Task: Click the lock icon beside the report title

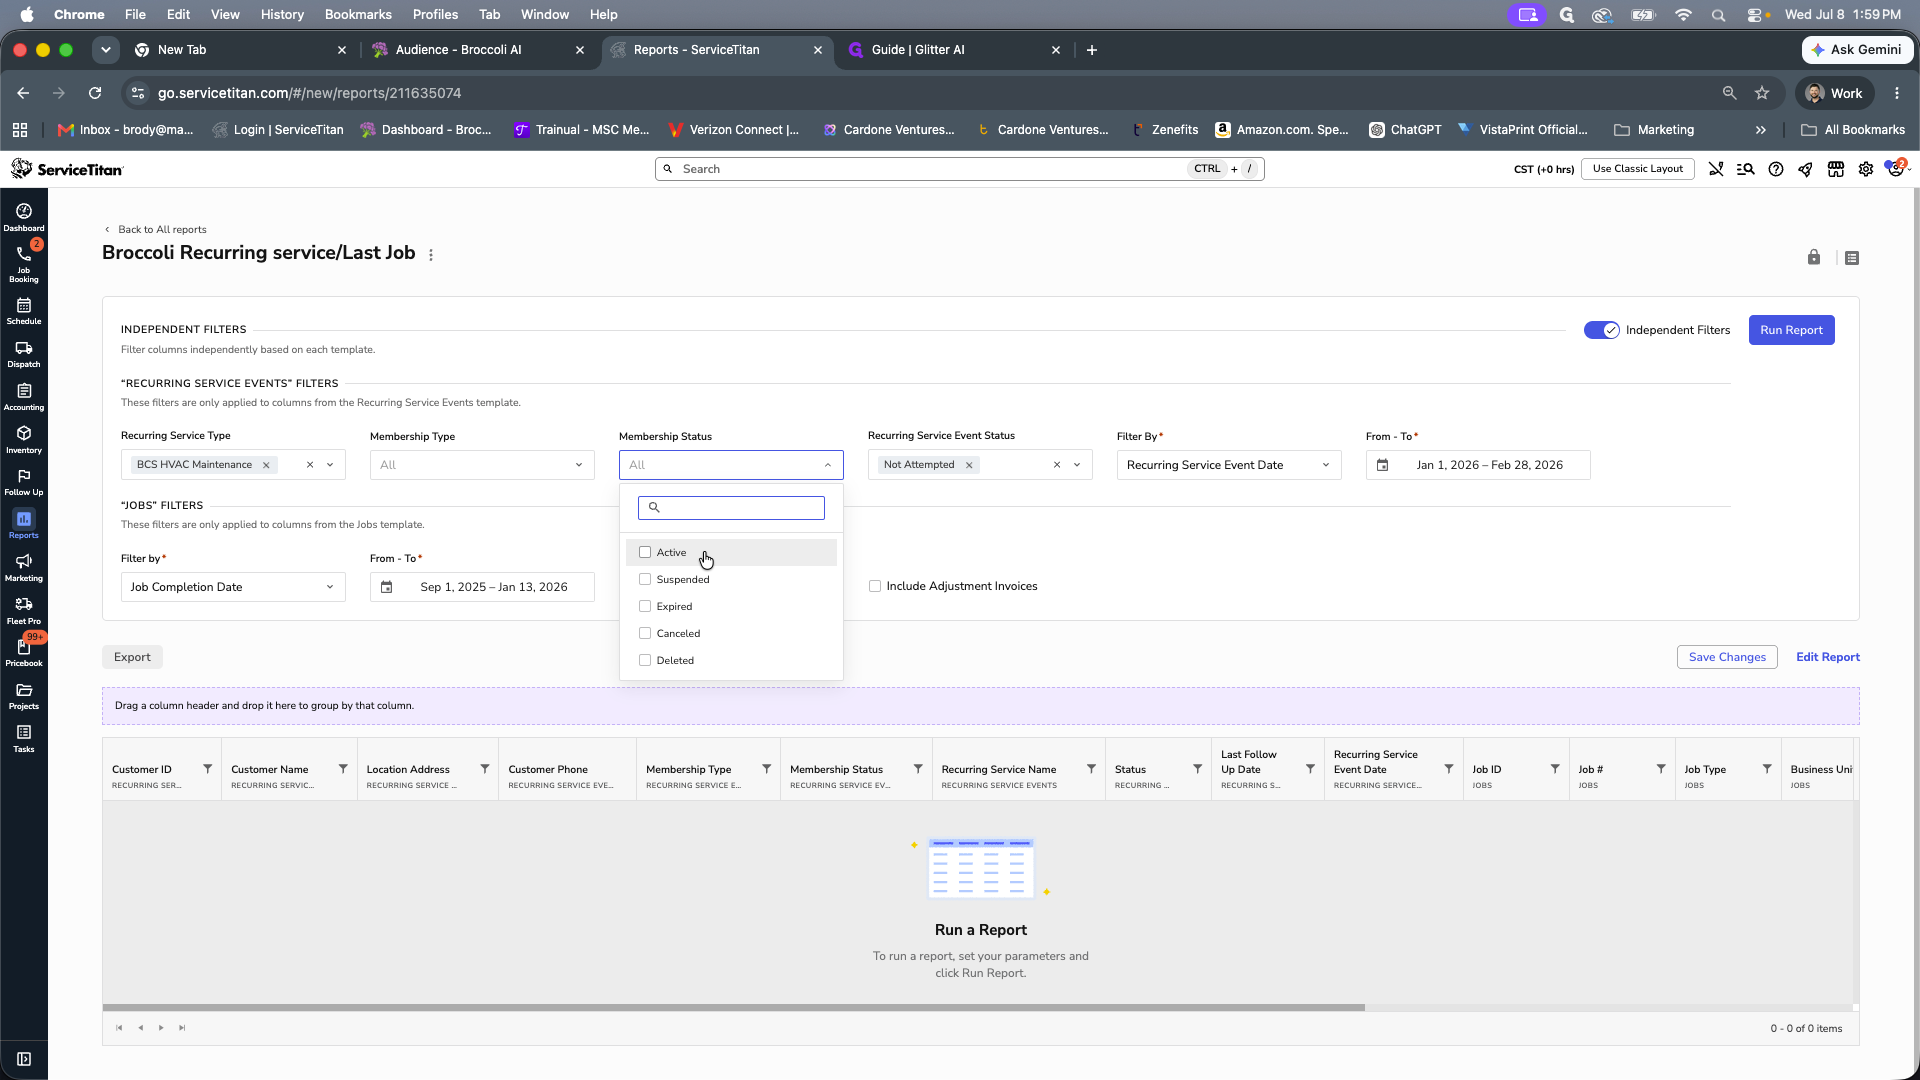Action: (1814, 257)
